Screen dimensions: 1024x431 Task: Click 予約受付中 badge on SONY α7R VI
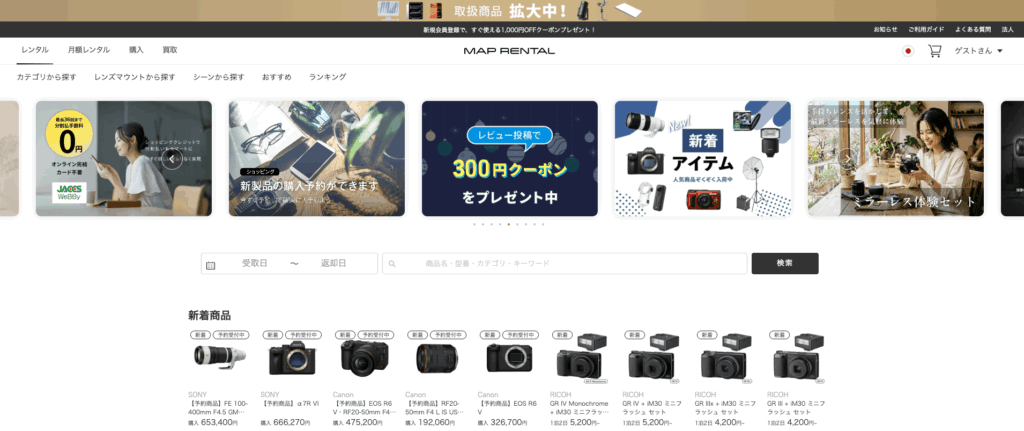(302, 334)
